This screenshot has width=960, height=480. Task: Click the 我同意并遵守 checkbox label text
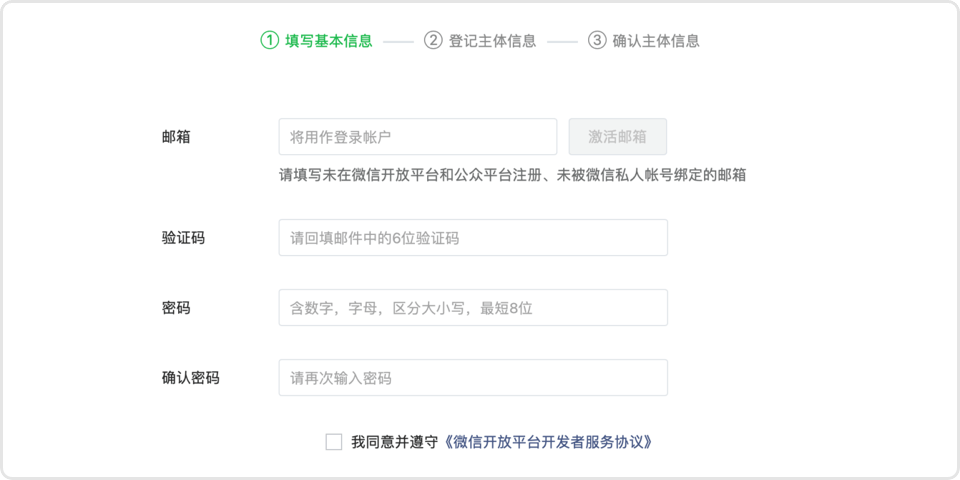click(x=395, y=442)
